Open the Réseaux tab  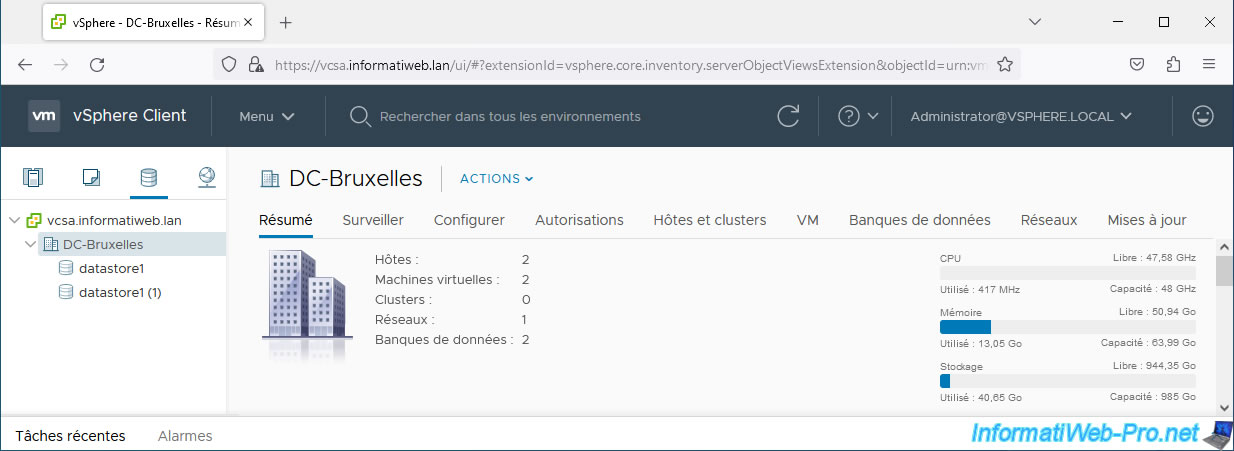pos(1049,220)
